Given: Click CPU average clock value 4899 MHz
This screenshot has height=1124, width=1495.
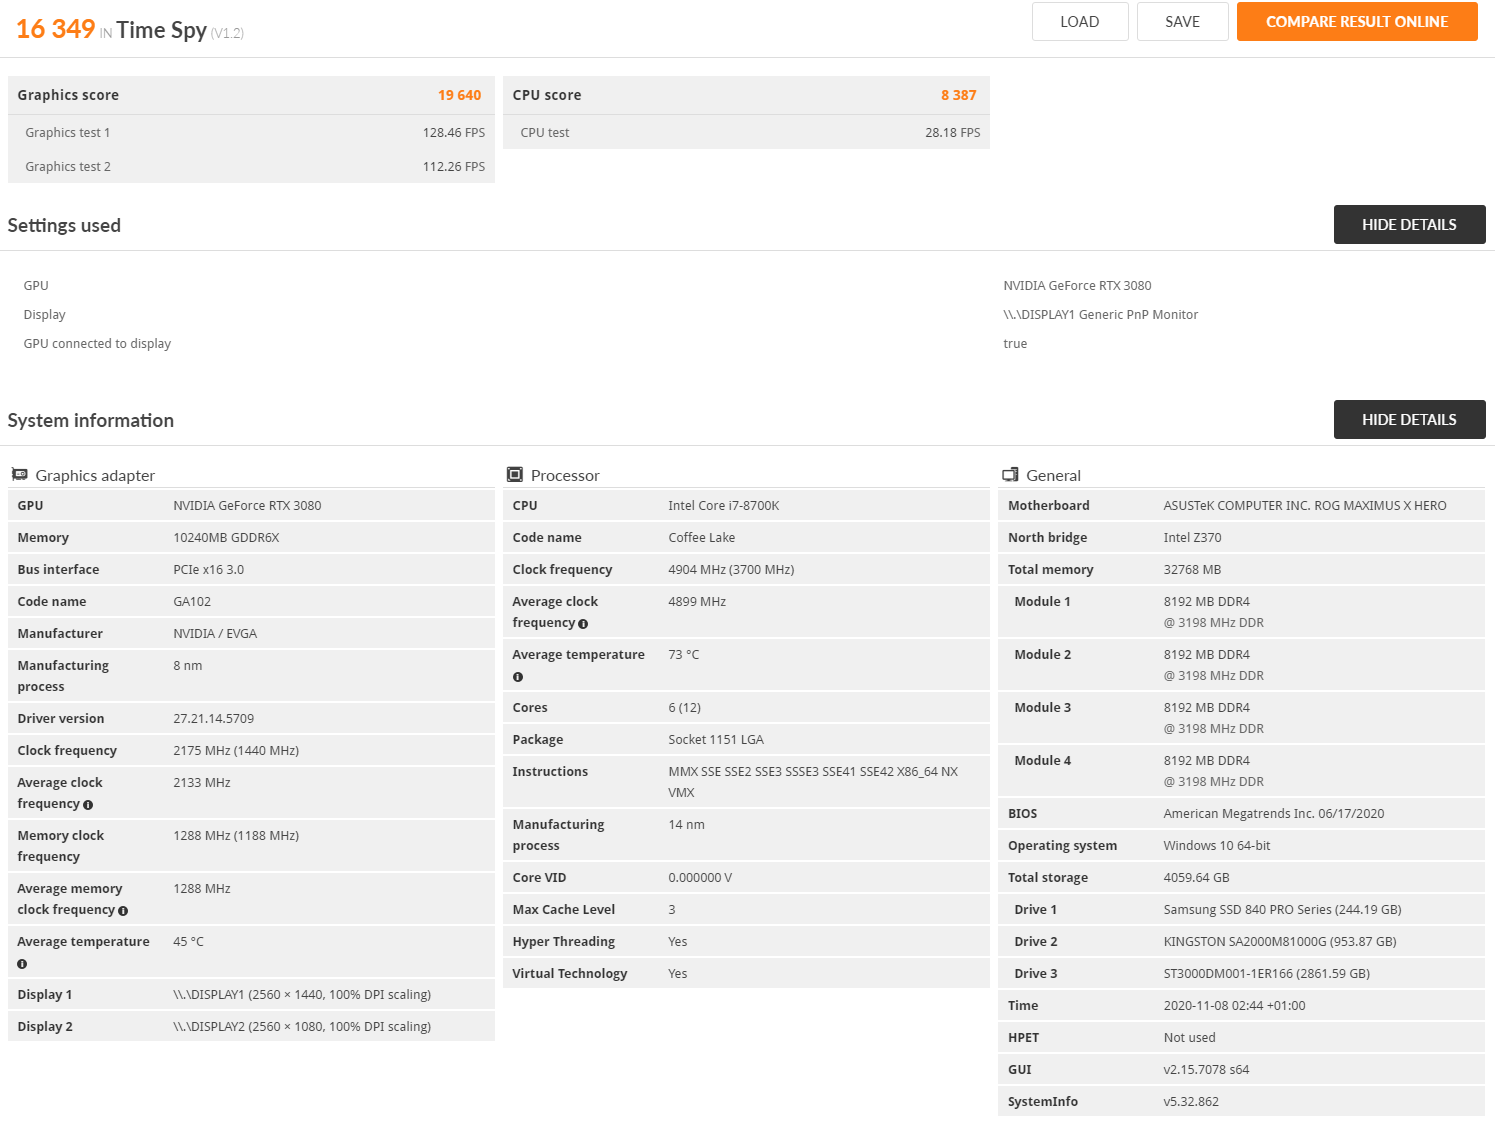Looking at the screenshot, I should click(697, 601).
